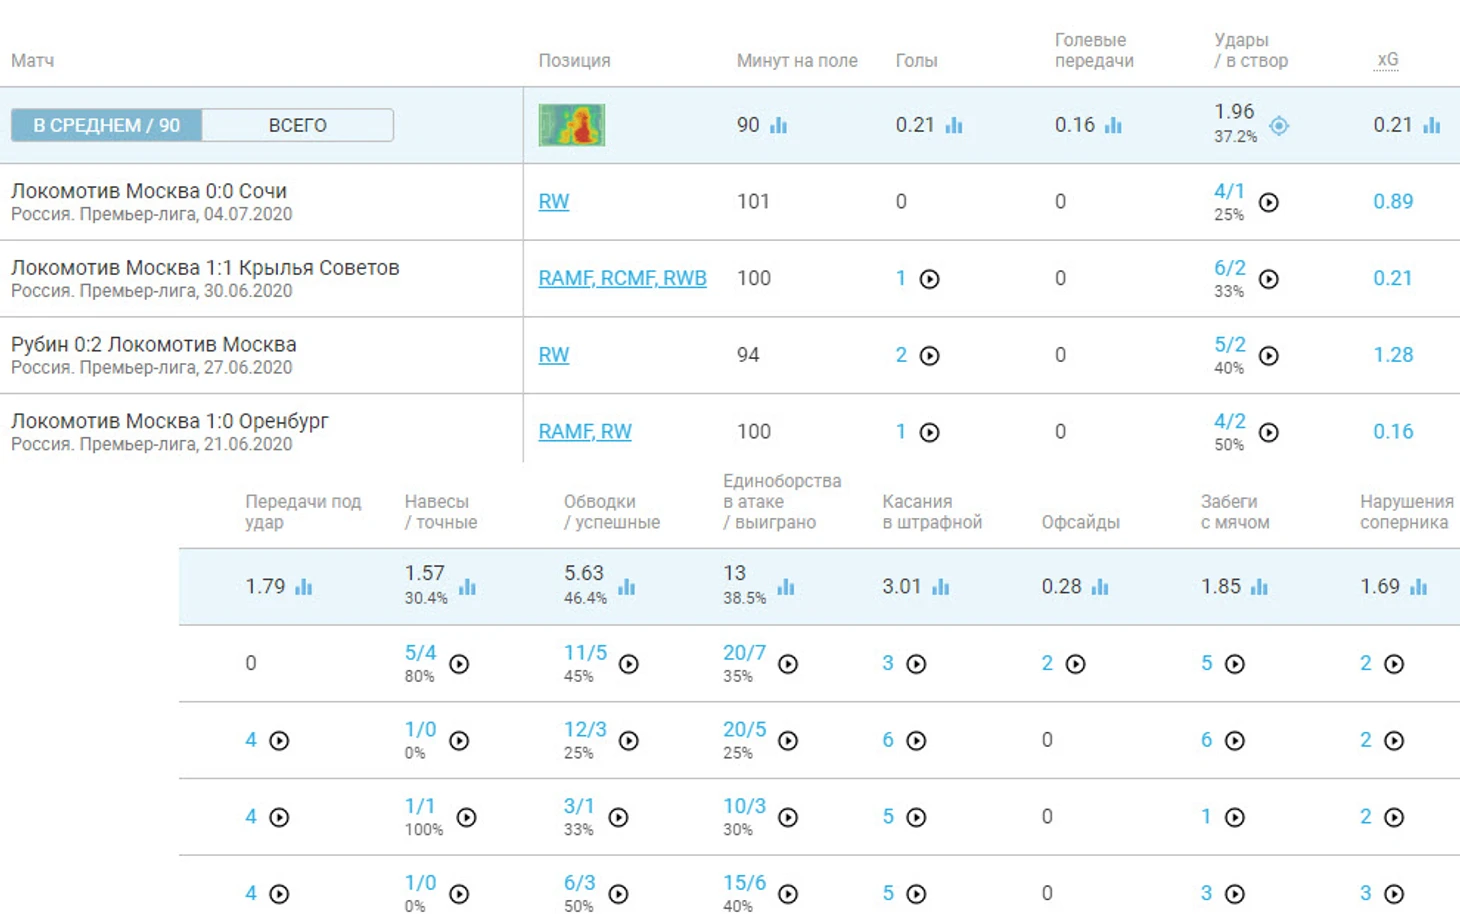The width and height of the screenshot is (1460, 914).
Task: Open chart icon next to 1.57 crosses average
Action: coord(467,587)
